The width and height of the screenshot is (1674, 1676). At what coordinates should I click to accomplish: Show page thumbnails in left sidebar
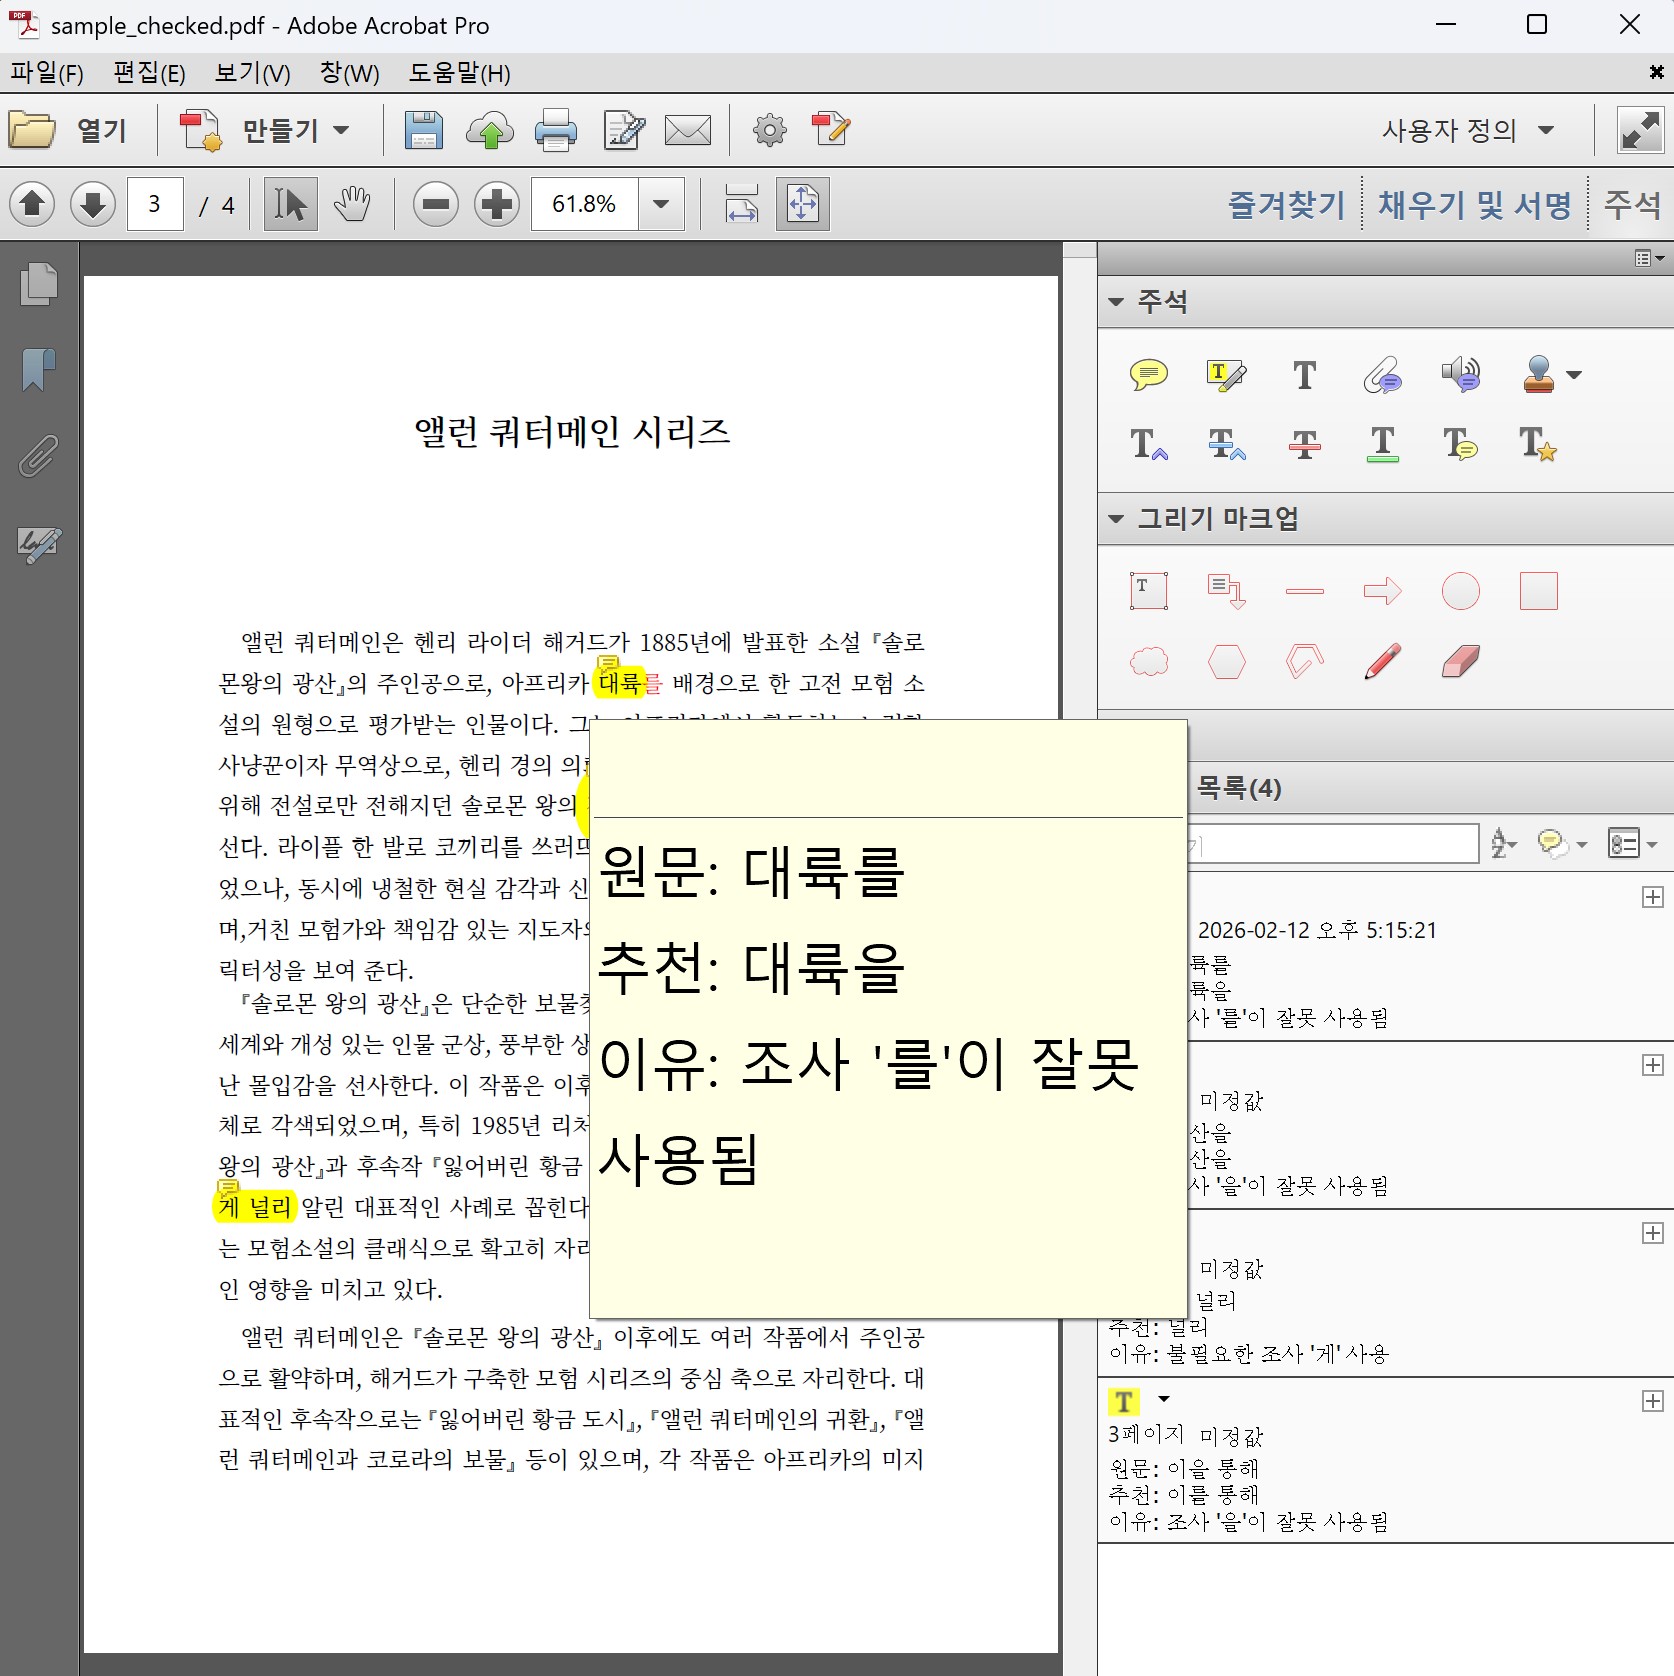coord(39,284)
